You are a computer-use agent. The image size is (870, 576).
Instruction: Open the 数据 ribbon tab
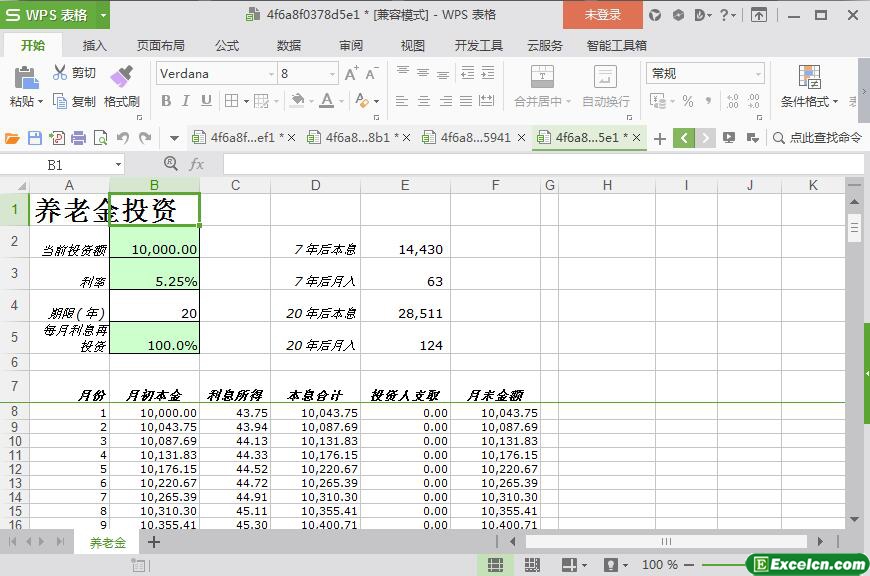point(289,45)
